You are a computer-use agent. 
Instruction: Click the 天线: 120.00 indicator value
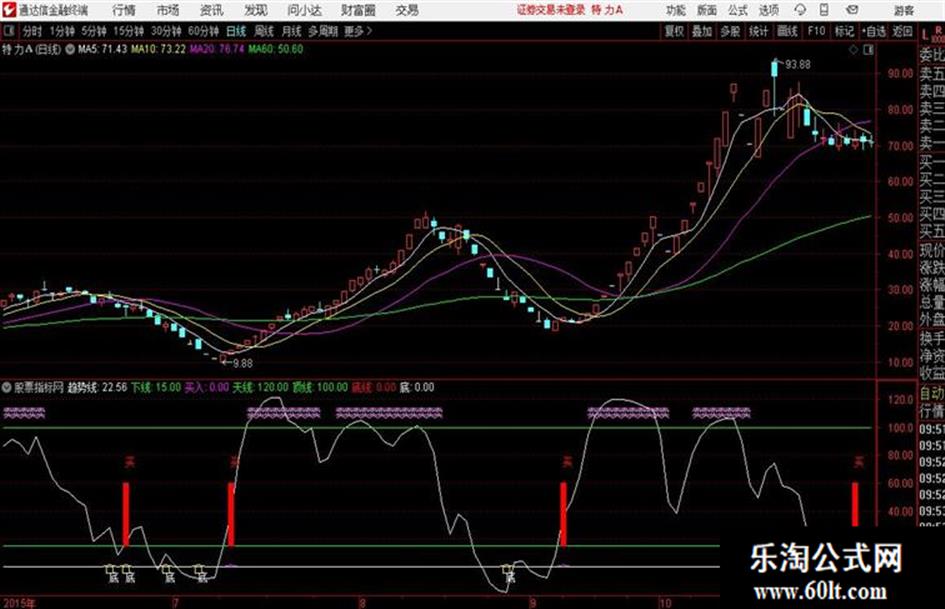[260, 388]
